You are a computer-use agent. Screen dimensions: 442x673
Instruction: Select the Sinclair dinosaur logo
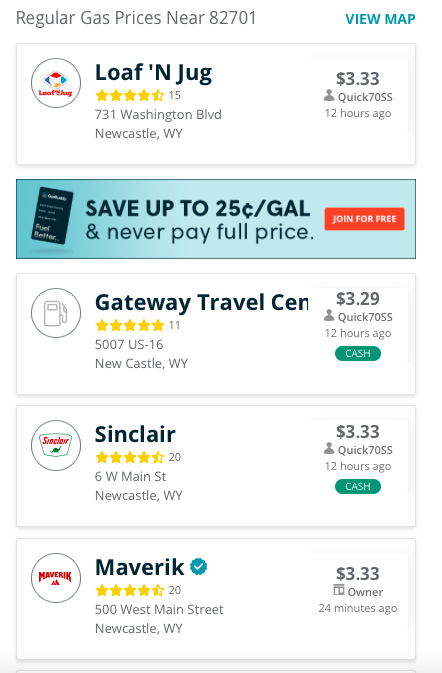coord(56,445)
